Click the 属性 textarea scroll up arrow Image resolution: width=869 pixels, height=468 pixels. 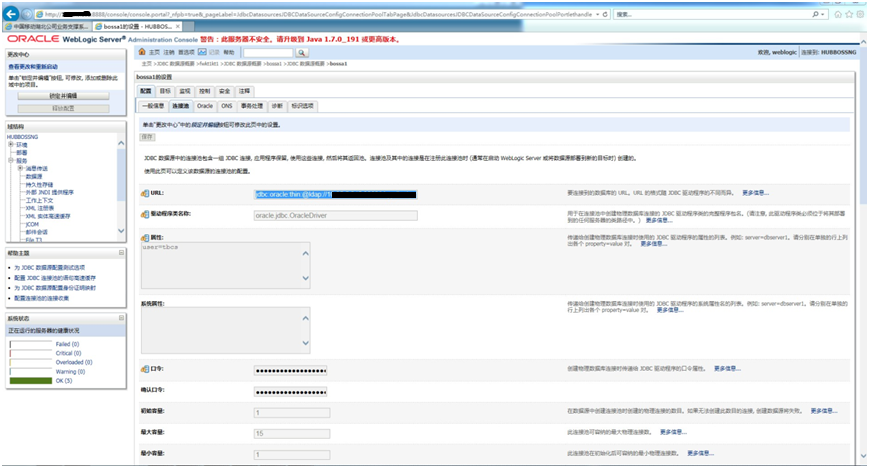pyautogui.click(x=305, y=253)
